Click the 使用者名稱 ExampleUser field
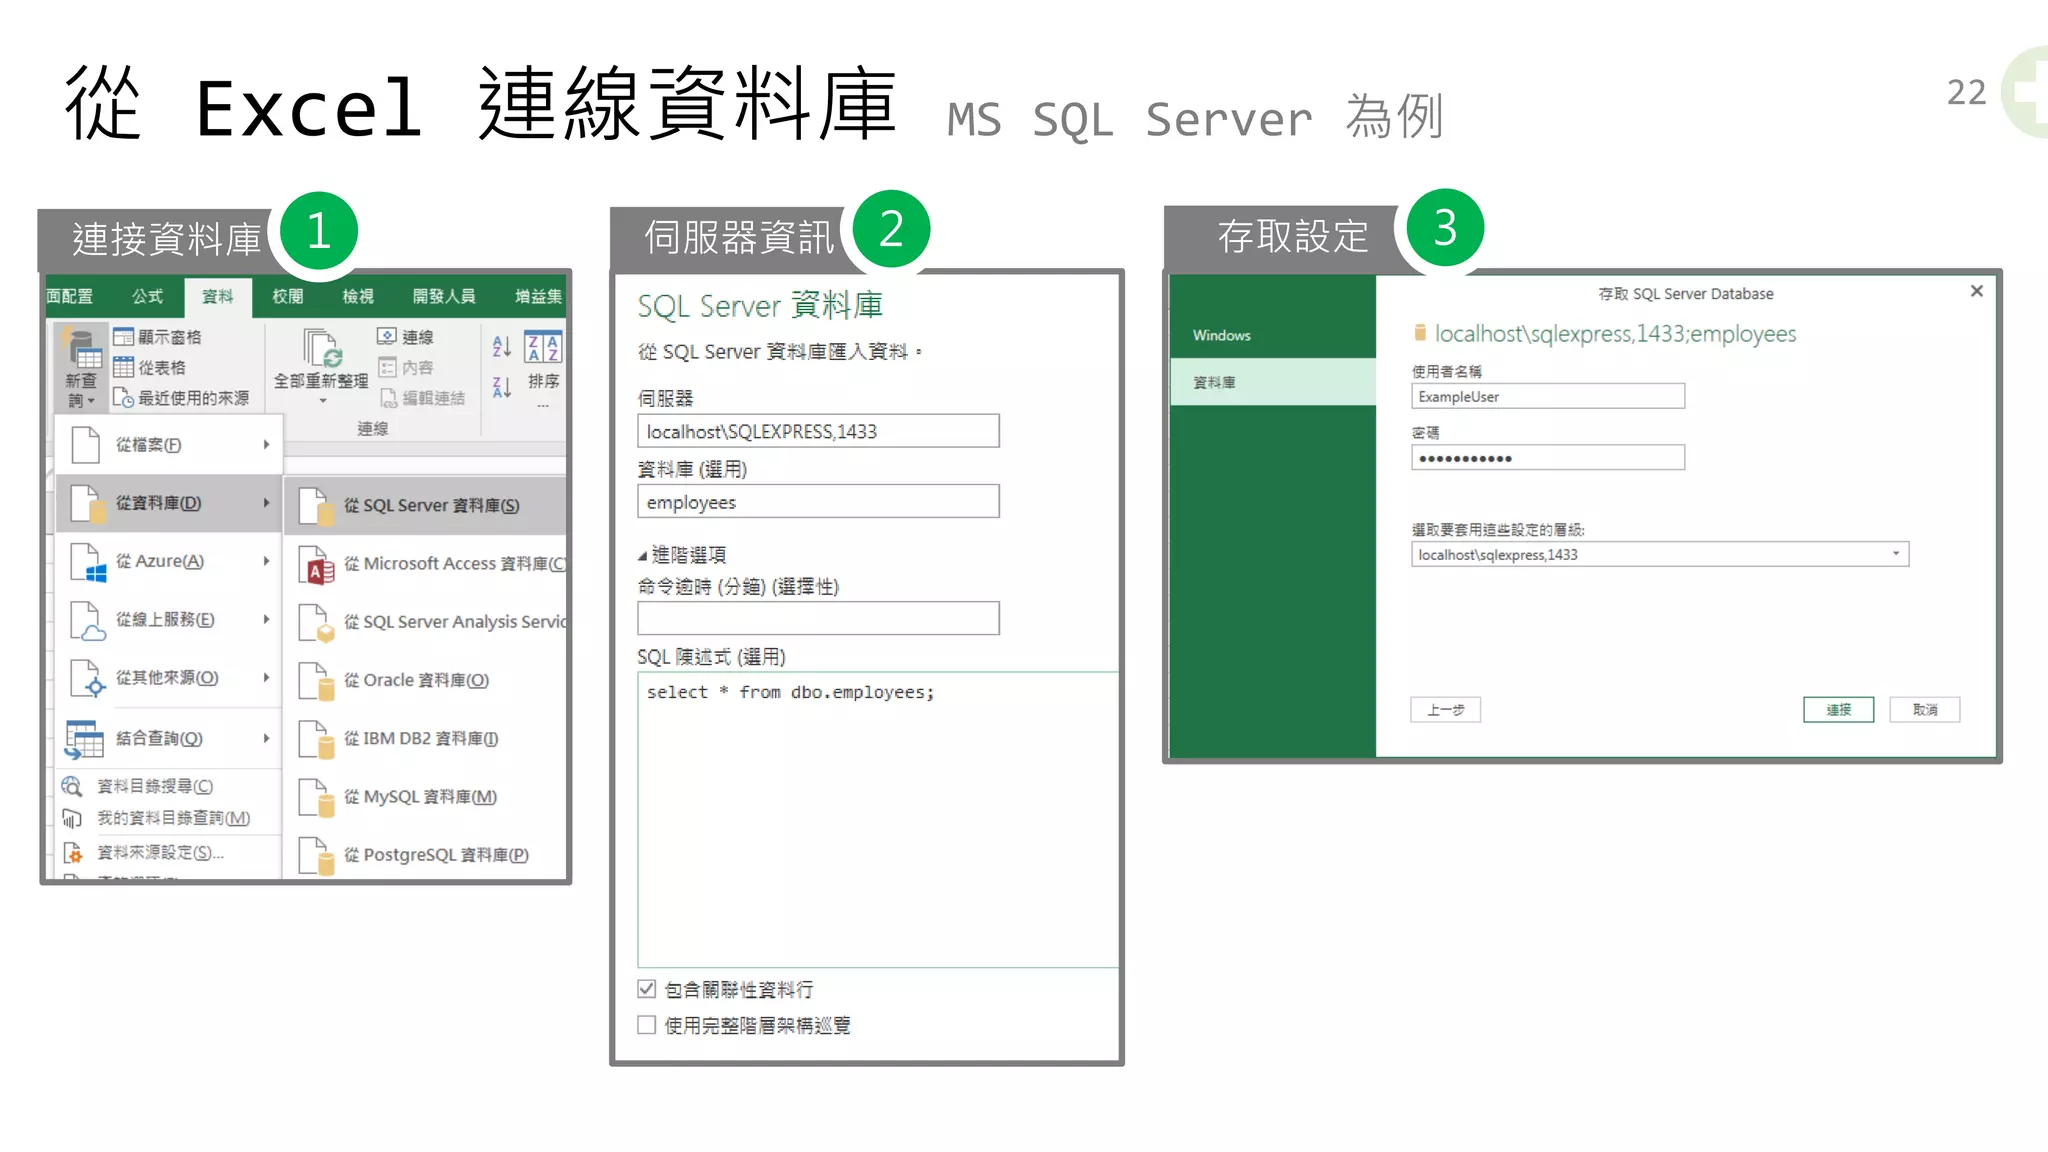2048x1152 pixels. [x=1548, y=396]
